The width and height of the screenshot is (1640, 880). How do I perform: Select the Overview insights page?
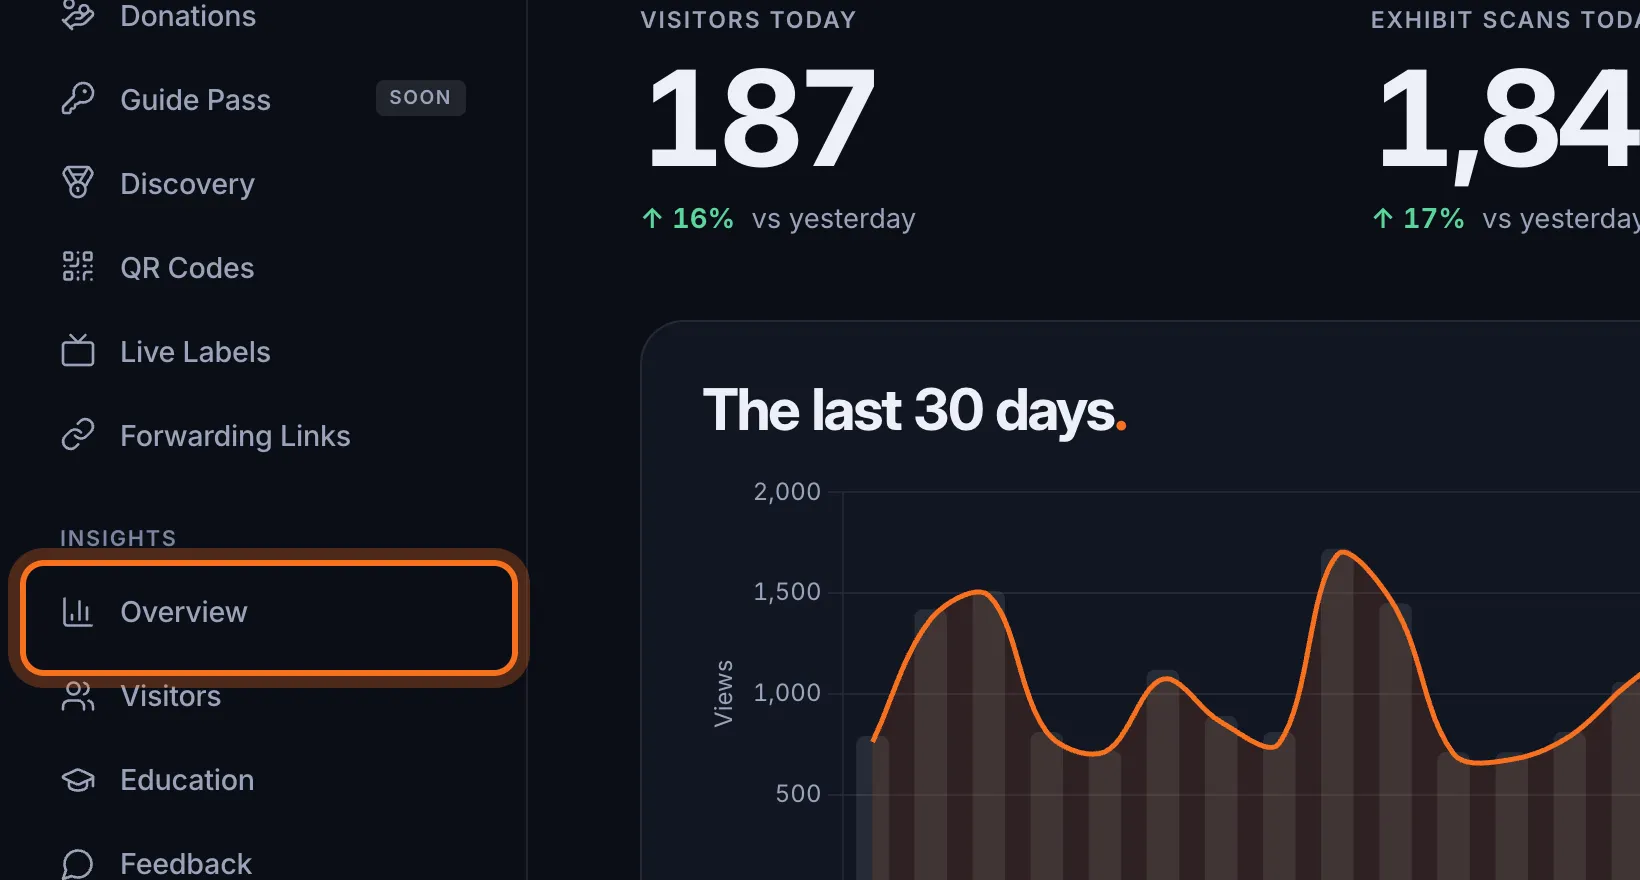pyautogui.click(x=268, y=617)
